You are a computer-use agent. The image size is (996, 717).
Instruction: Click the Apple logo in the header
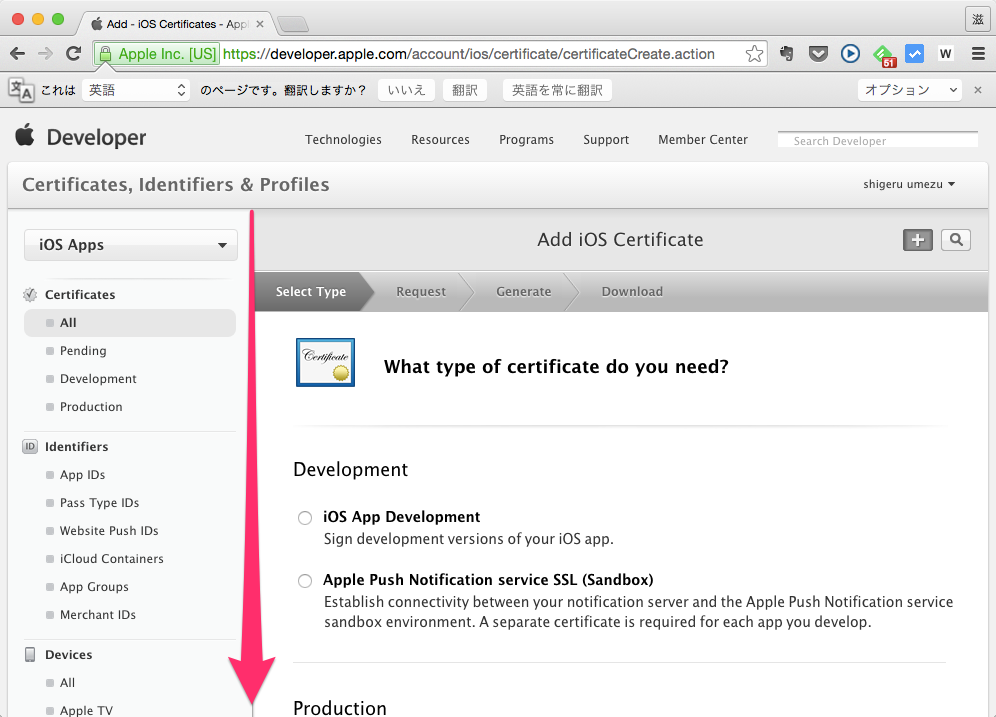(x=25, y=135)
